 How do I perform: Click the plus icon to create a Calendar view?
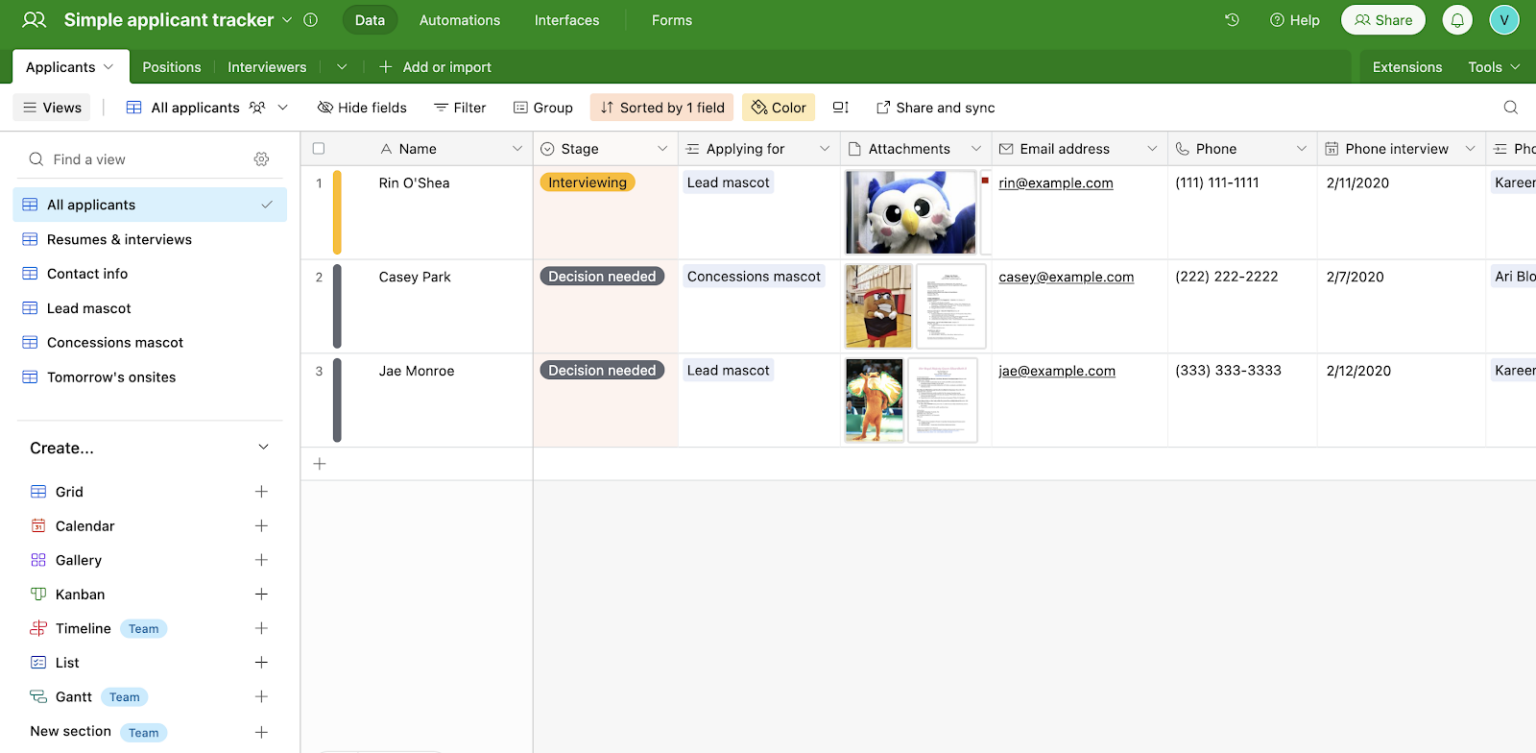(x=261, y=525)
